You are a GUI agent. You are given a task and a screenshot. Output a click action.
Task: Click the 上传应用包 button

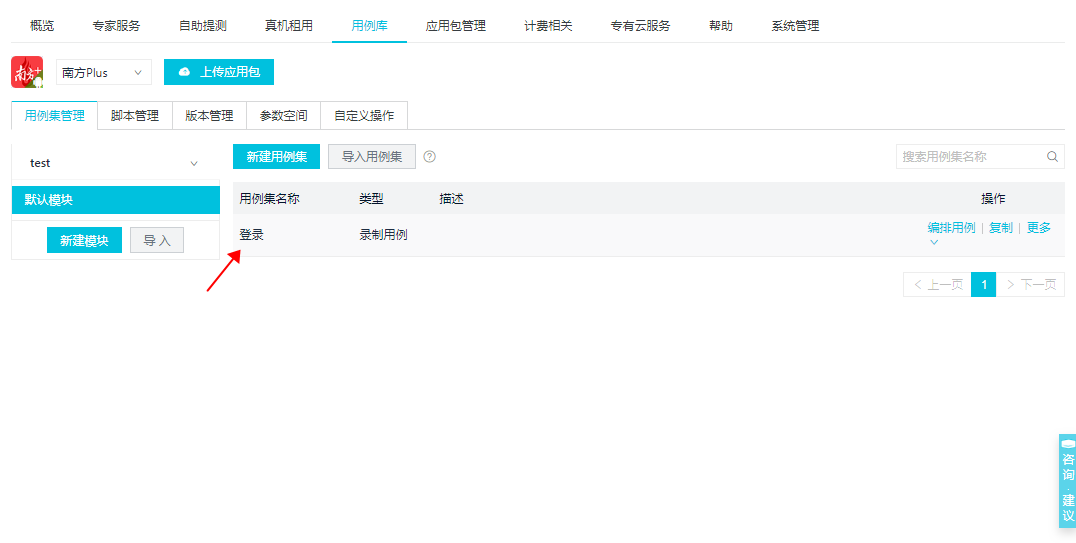(x=219, y=72)
